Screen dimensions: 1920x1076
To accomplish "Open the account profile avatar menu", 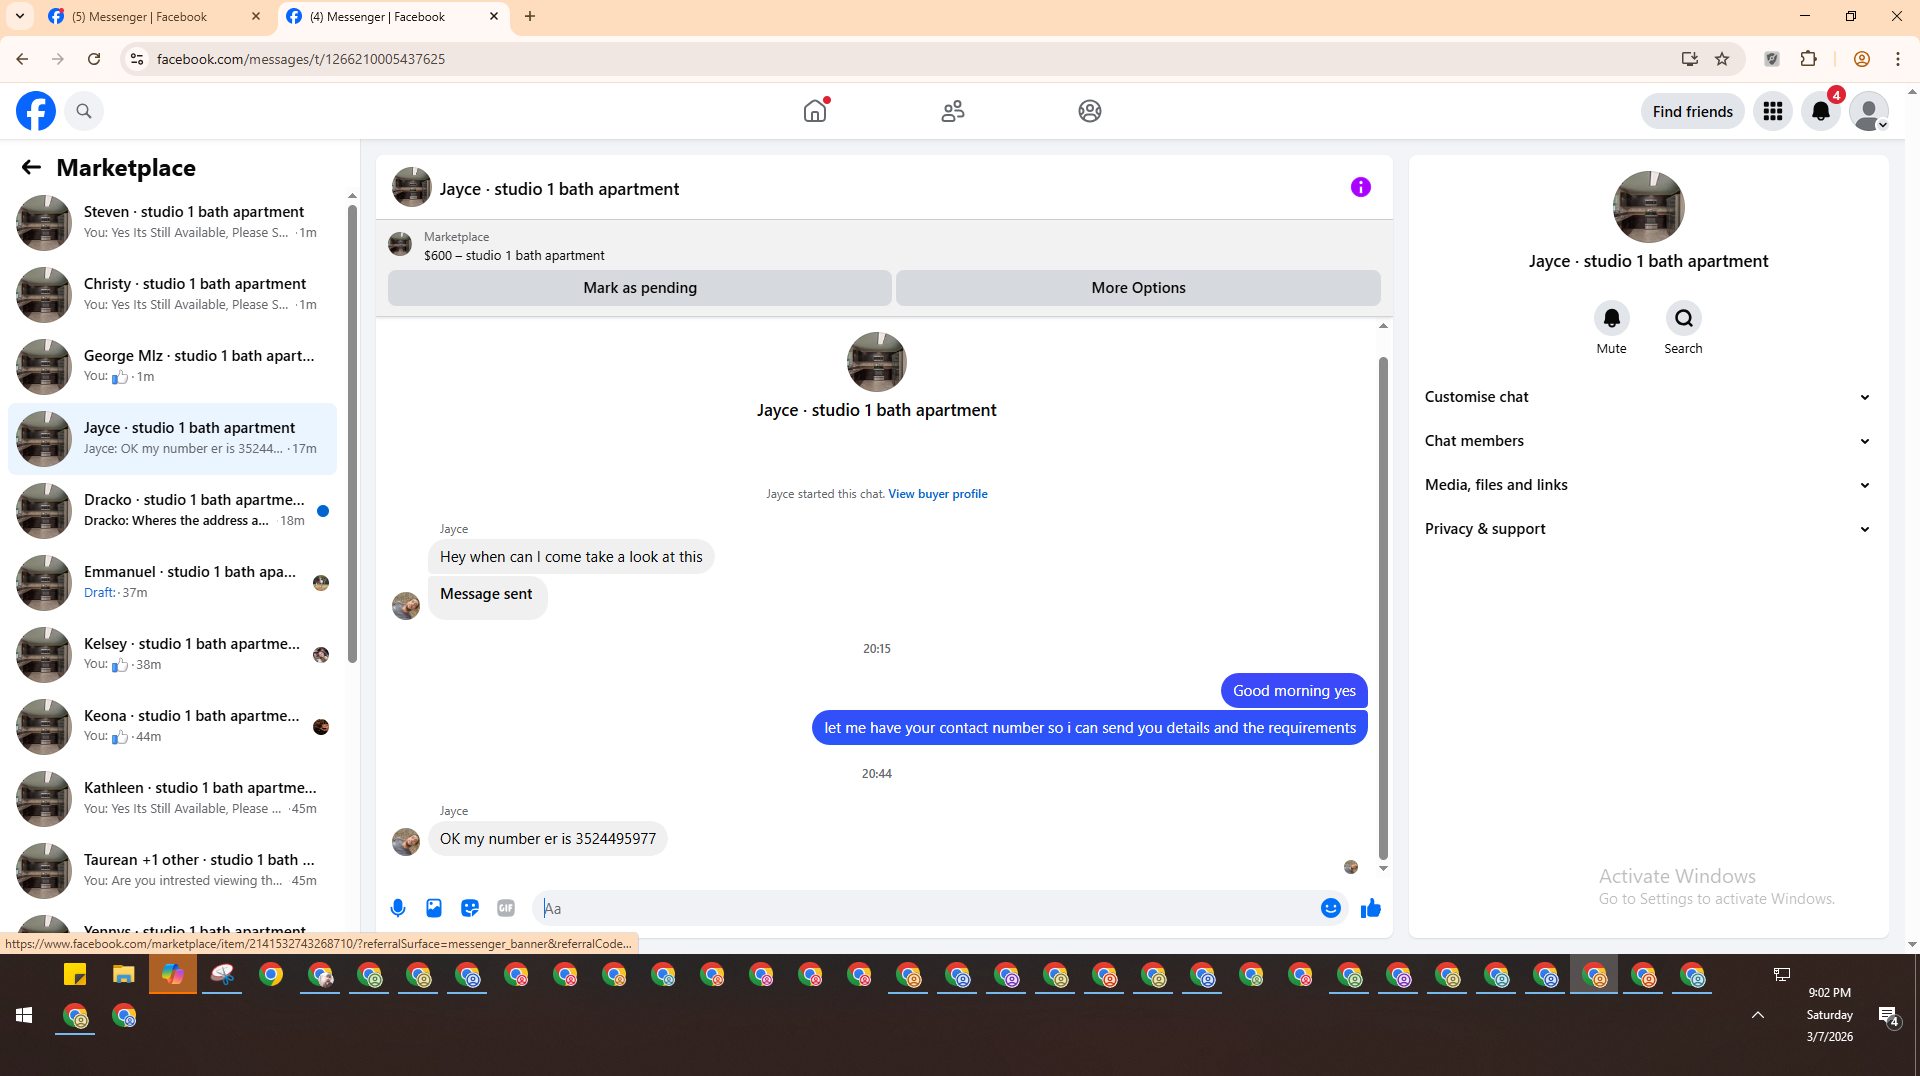I will pyautogui.click(x=1868, y=111).
